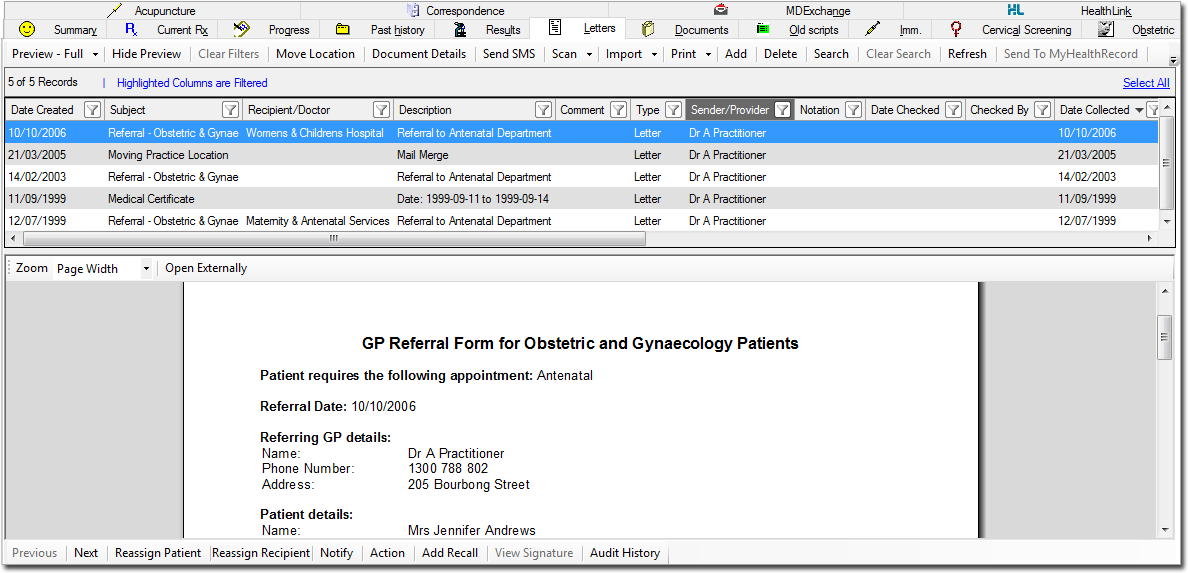Expand the Print dropdown arrow
The width and height of the screenshot is (1188, 573).
[x=708, y=54]
